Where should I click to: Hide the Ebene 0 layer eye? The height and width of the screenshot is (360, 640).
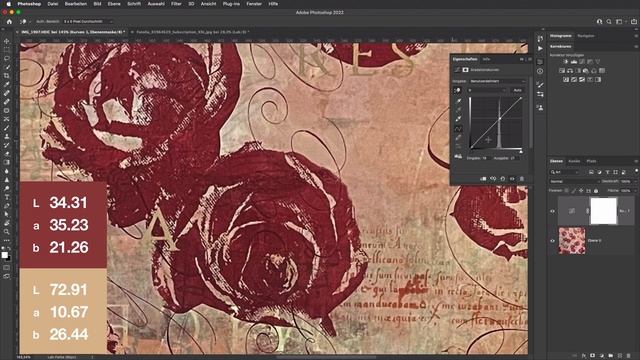click(553, 241)
